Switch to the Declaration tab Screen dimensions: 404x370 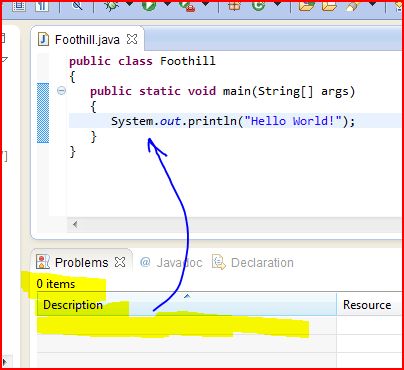(253, 263)
